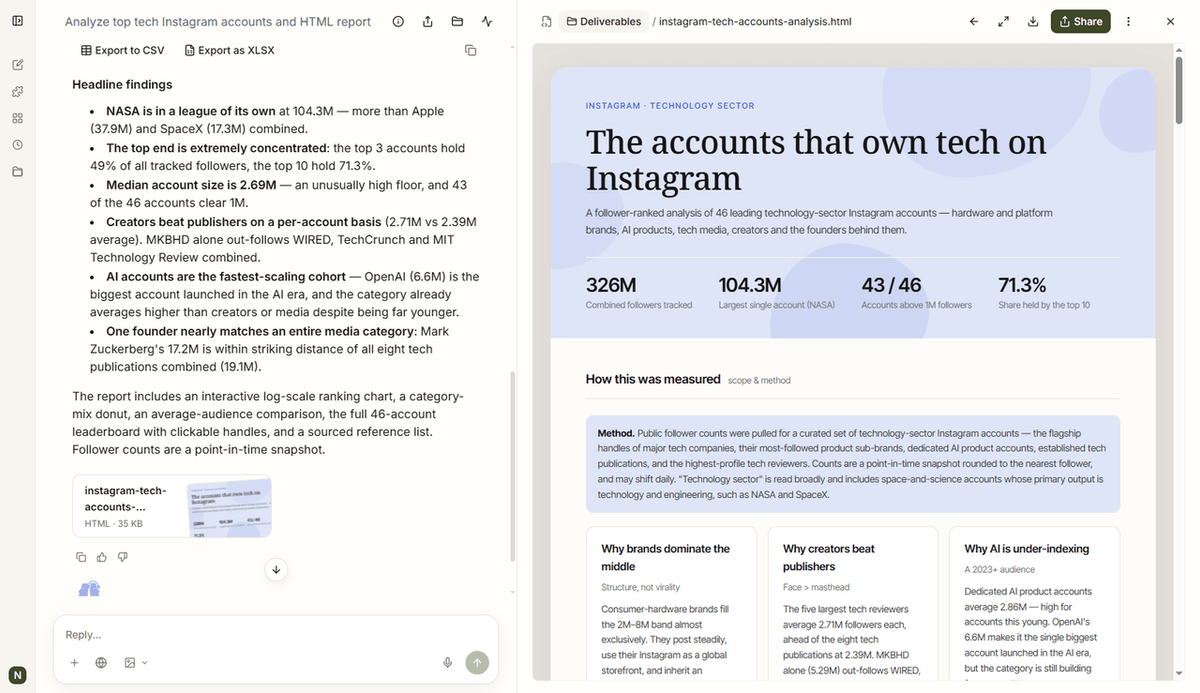The width and height of the screenshot is (1200, 693).
Task: Copy the response below the attachment
Action: pos(82,556)
